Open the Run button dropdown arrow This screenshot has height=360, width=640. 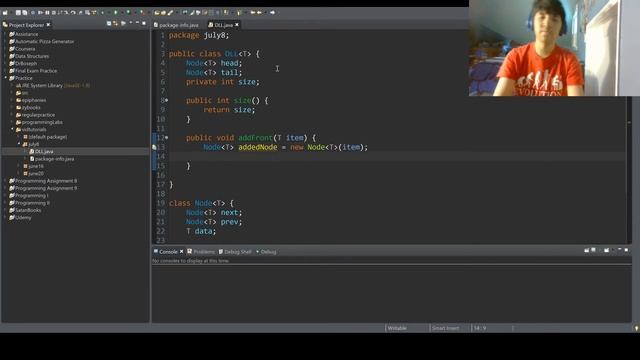coord(121,13)
